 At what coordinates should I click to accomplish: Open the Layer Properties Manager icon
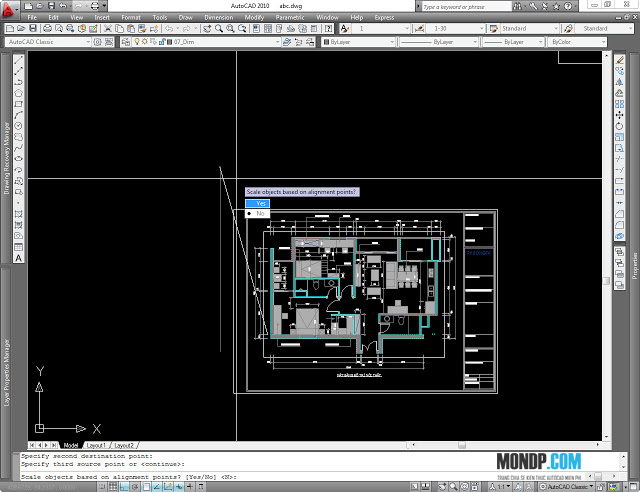click(126, 42)
